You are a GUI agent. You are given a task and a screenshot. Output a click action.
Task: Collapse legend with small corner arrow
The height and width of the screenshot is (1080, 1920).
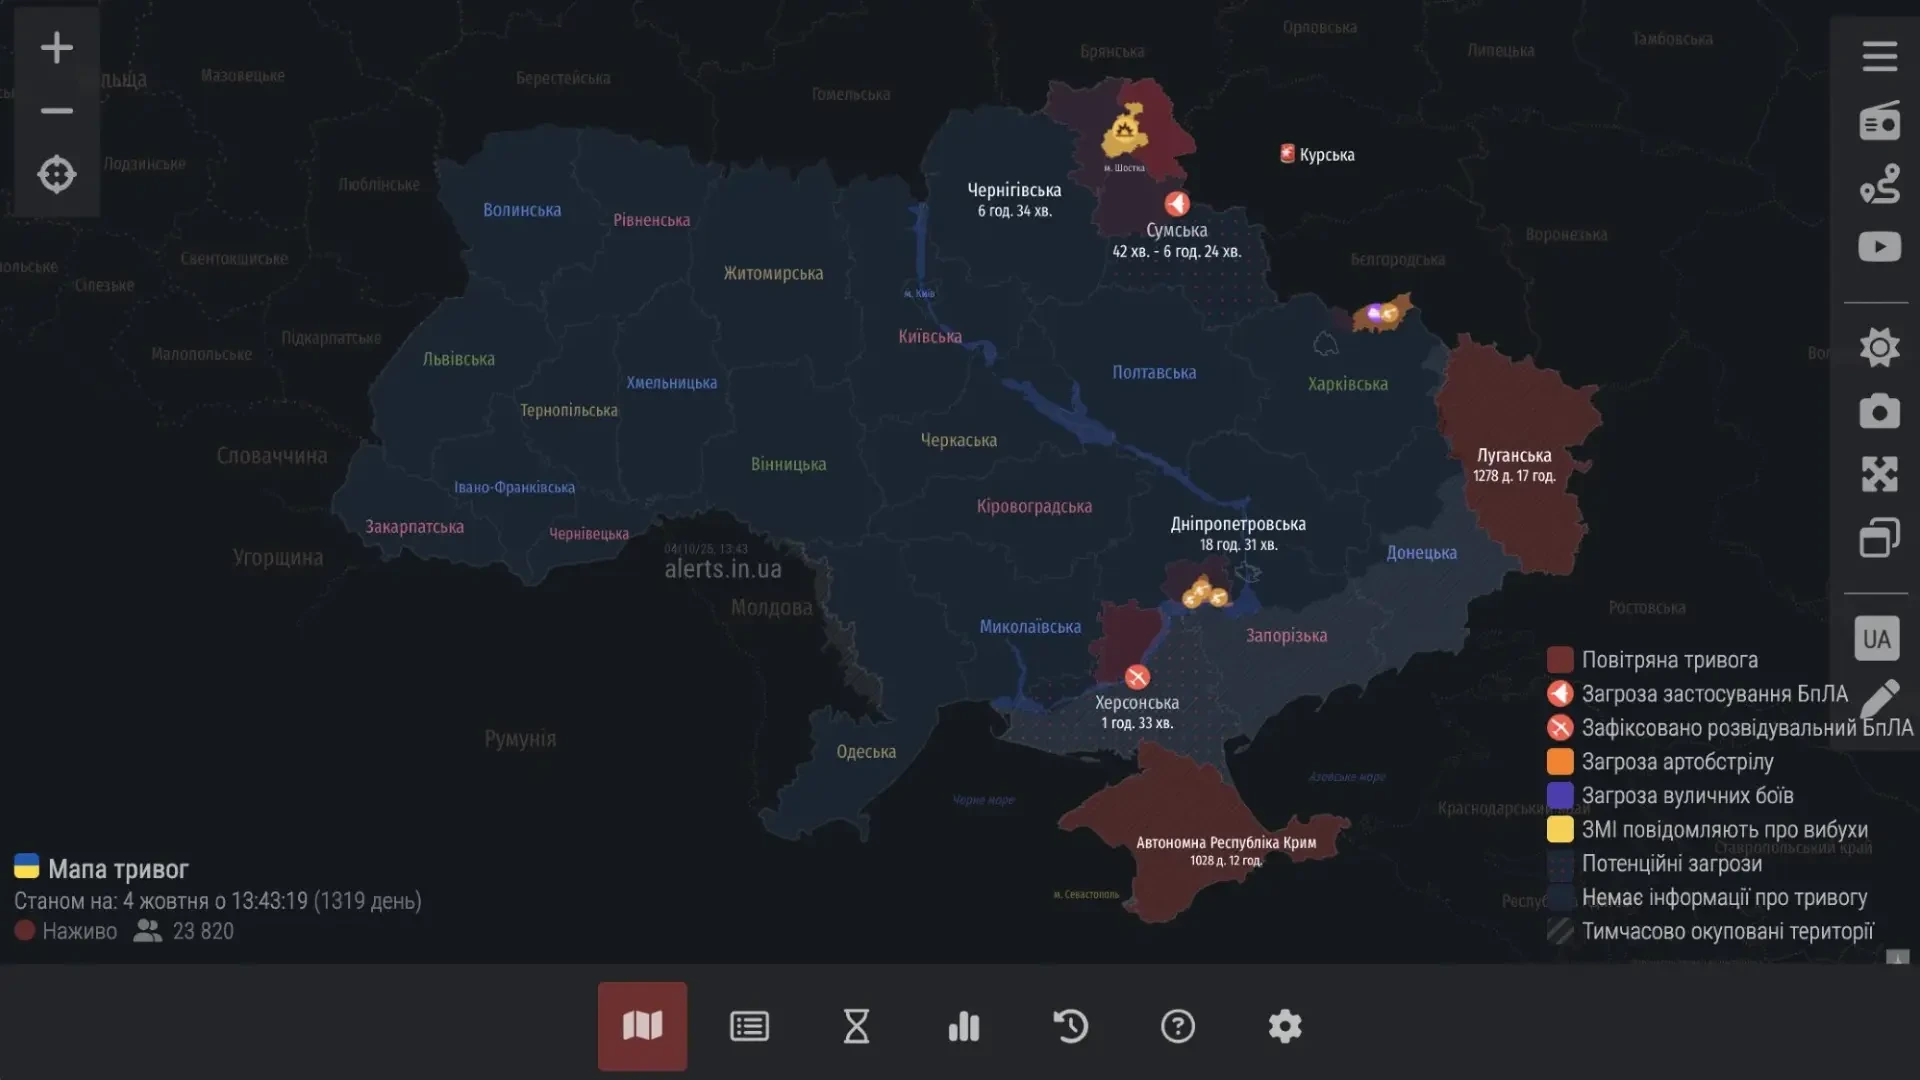[1897, 957]
